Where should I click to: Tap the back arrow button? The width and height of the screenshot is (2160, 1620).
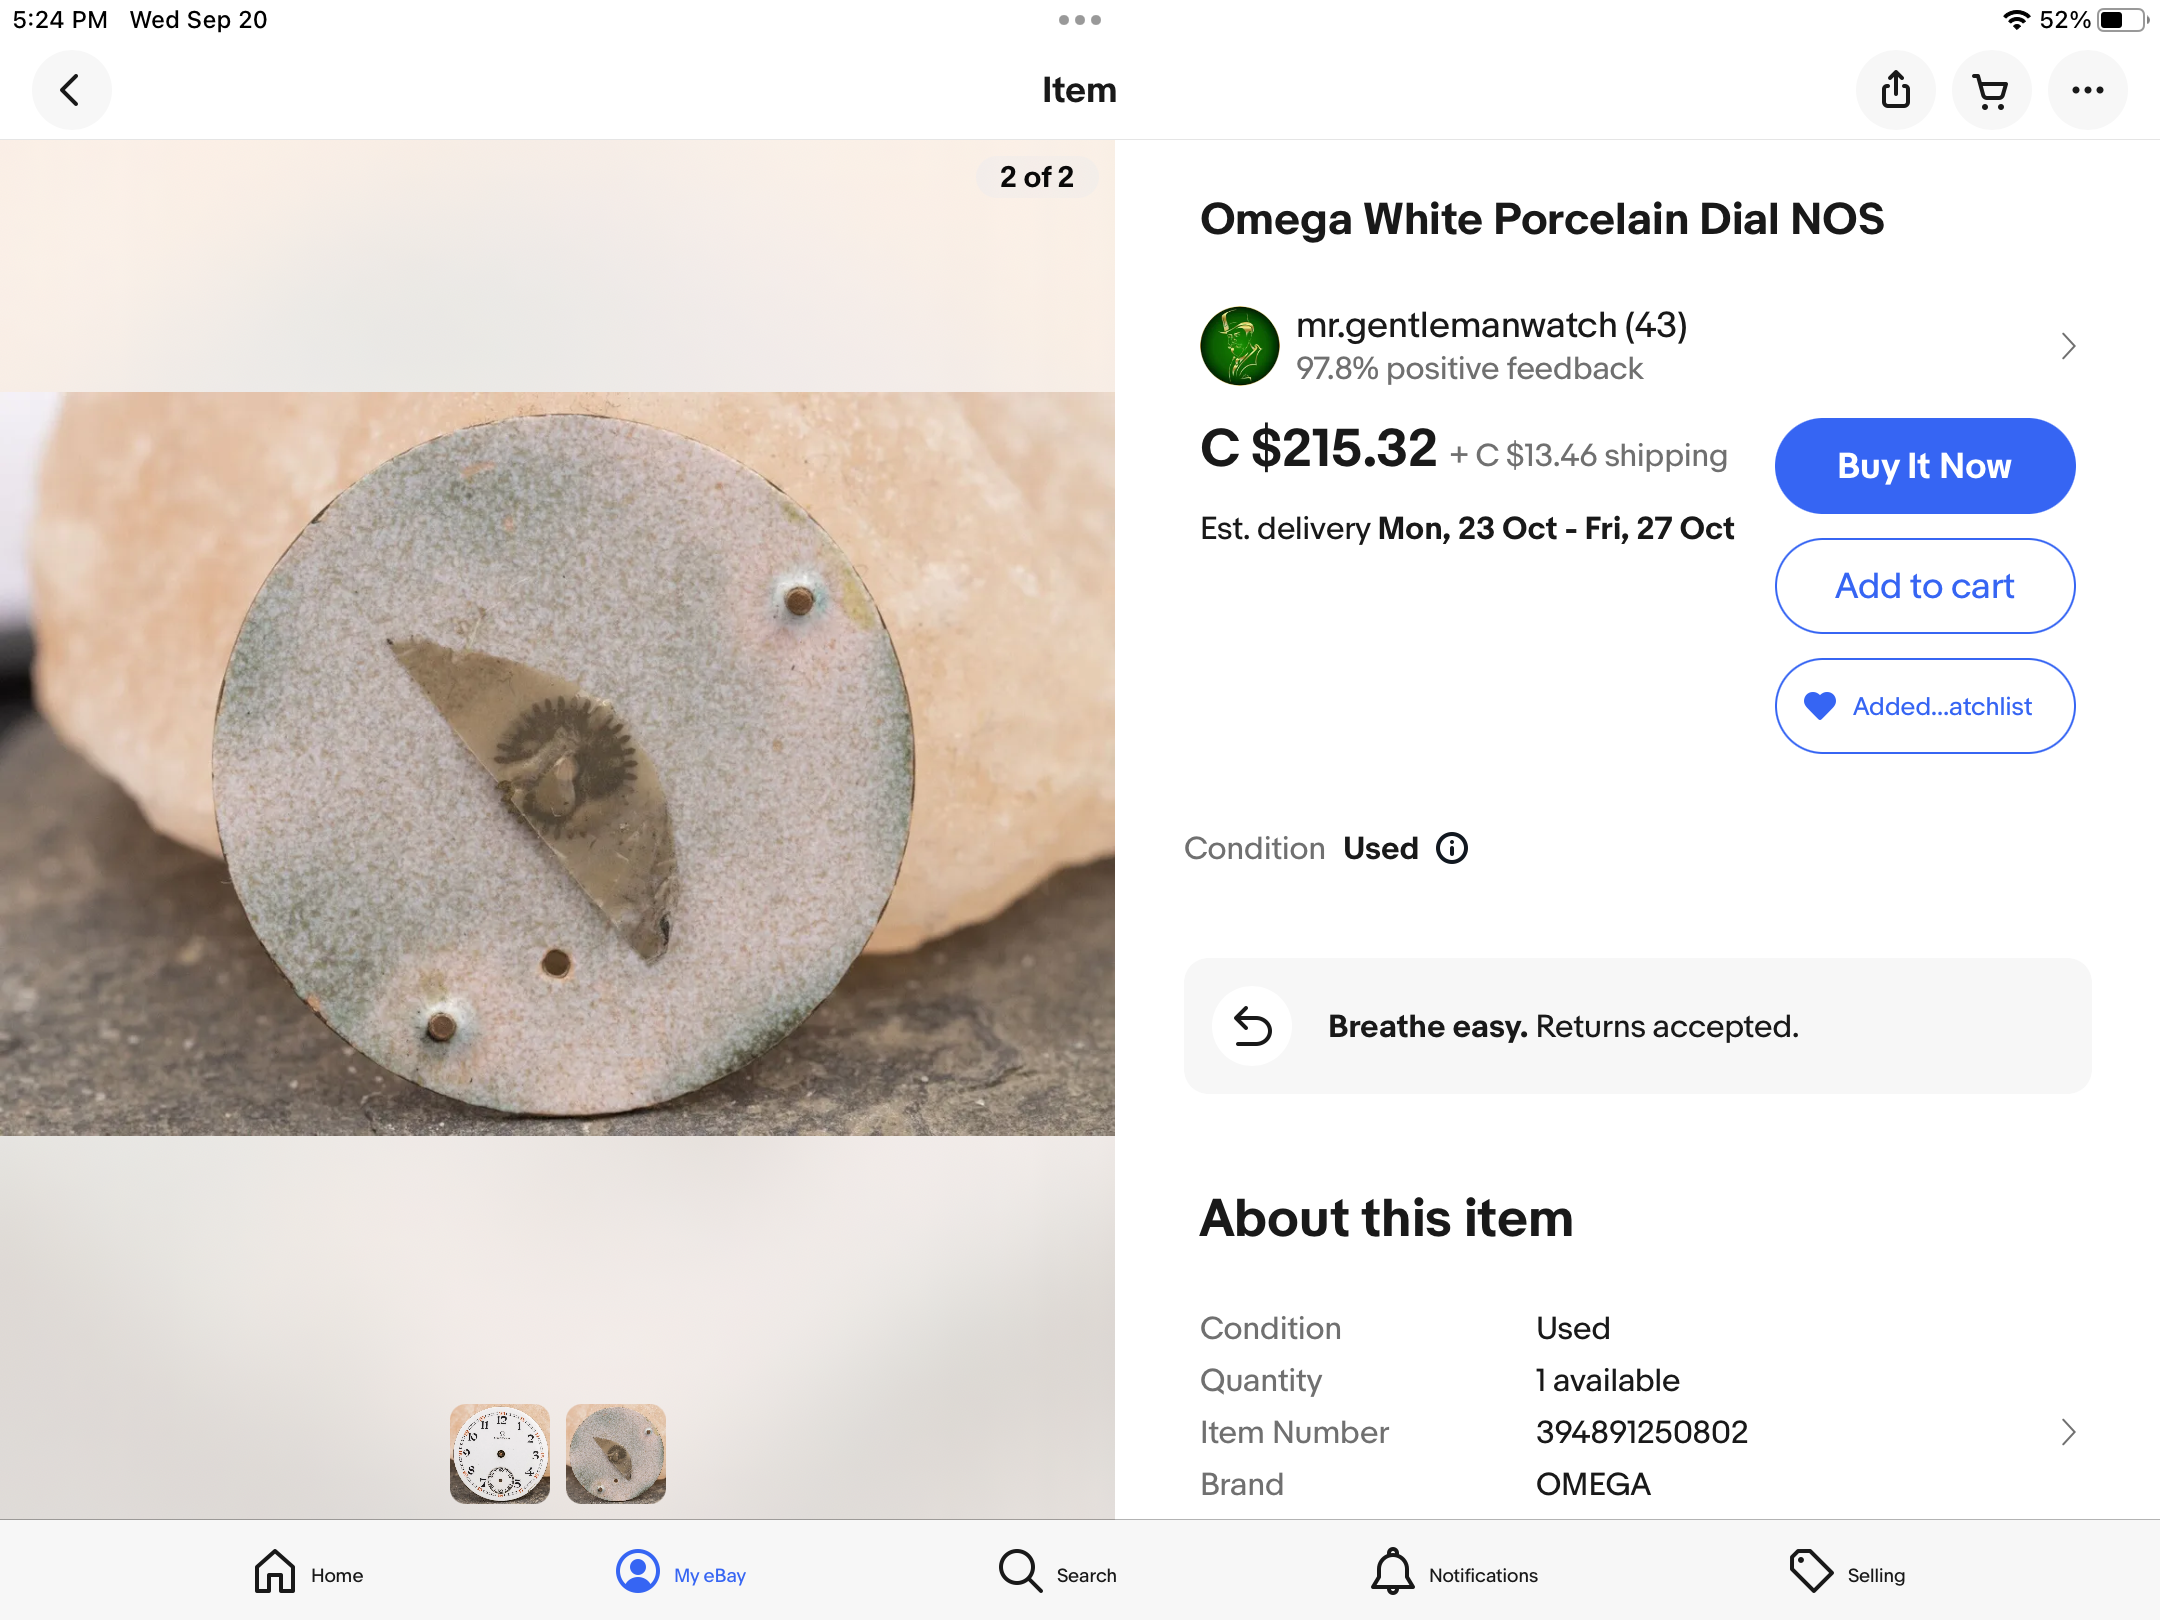pos(70,90)
